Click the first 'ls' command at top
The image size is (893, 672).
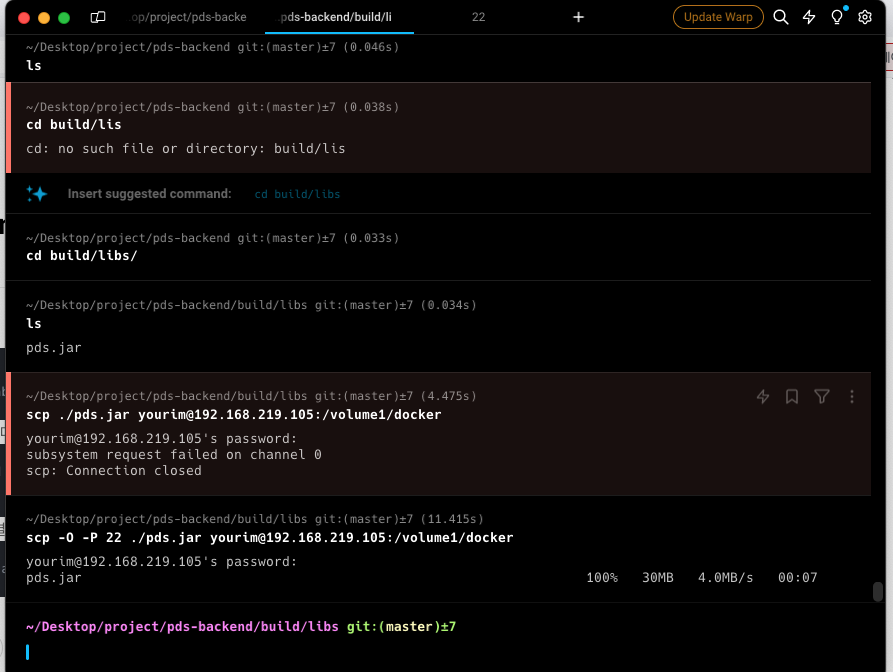tap(34, 65)
